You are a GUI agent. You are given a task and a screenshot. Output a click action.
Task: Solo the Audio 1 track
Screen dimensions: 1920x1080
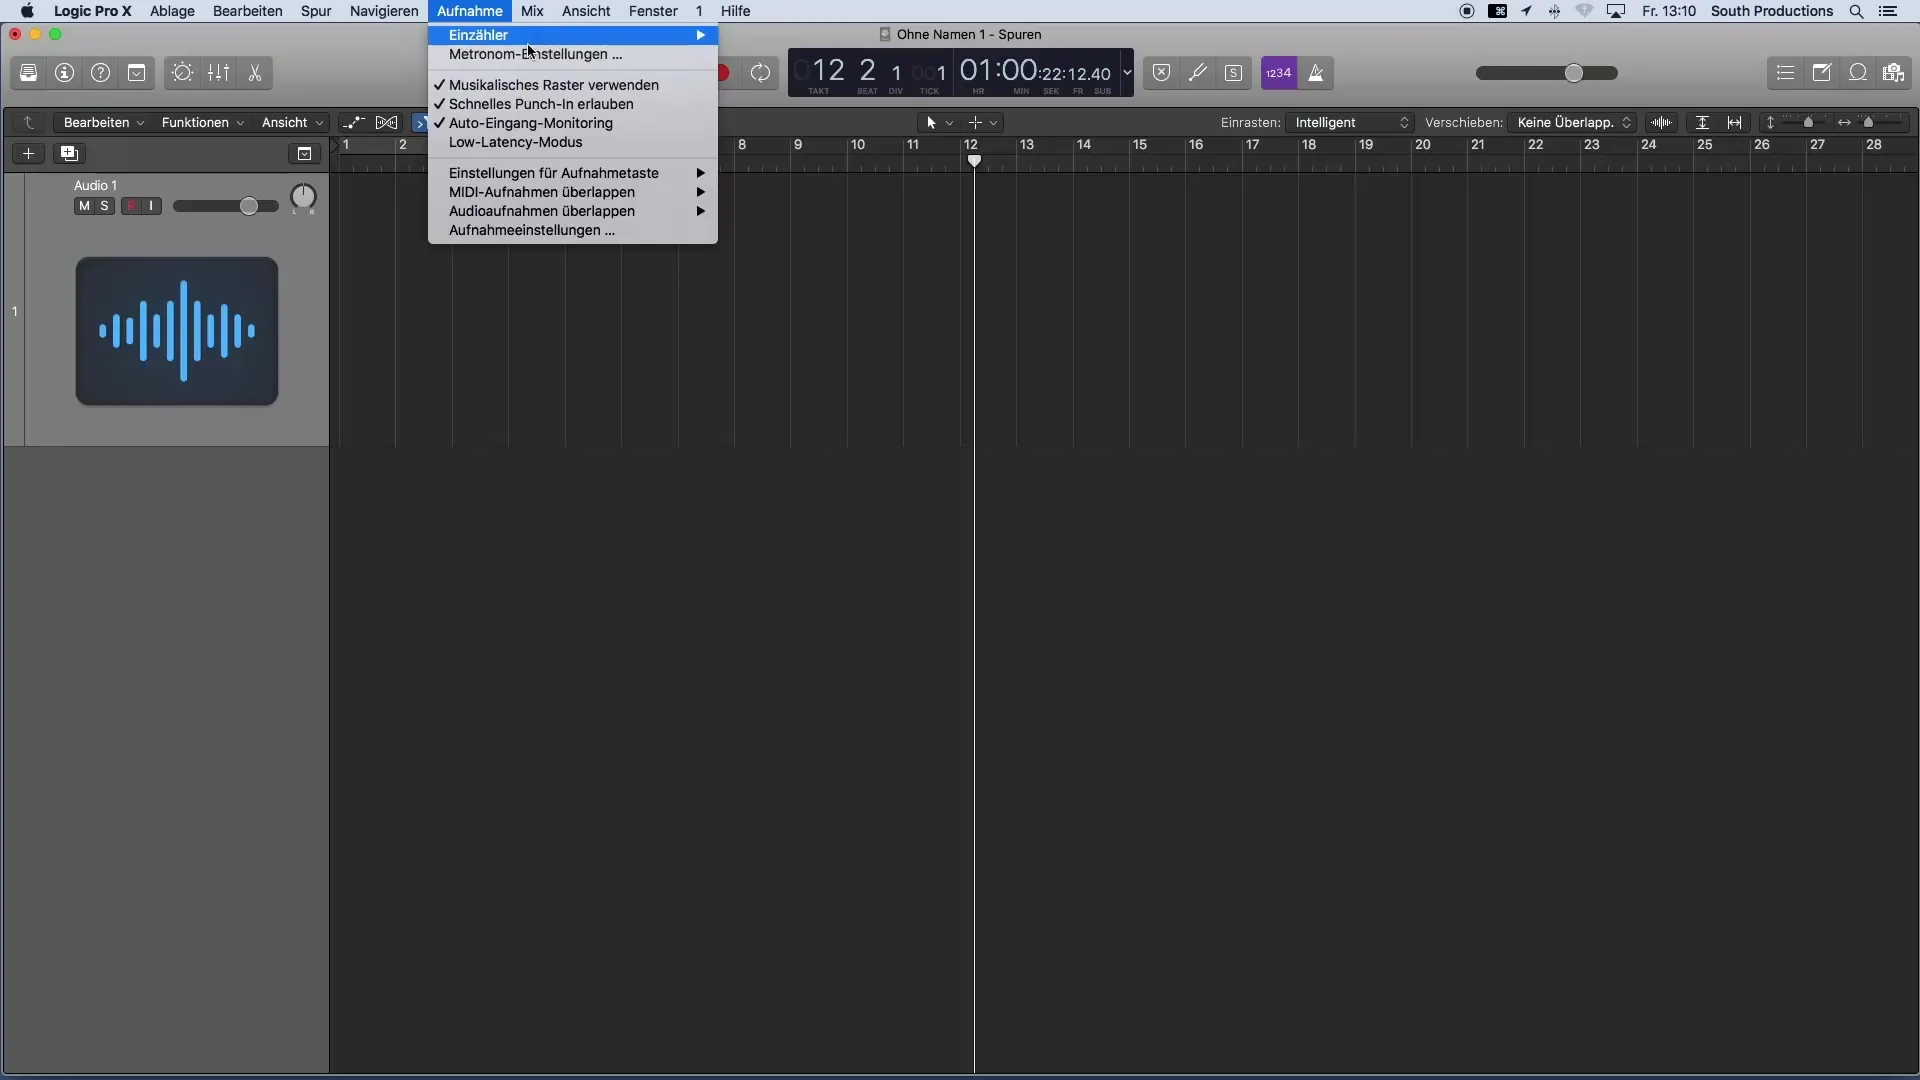(104, 206)
